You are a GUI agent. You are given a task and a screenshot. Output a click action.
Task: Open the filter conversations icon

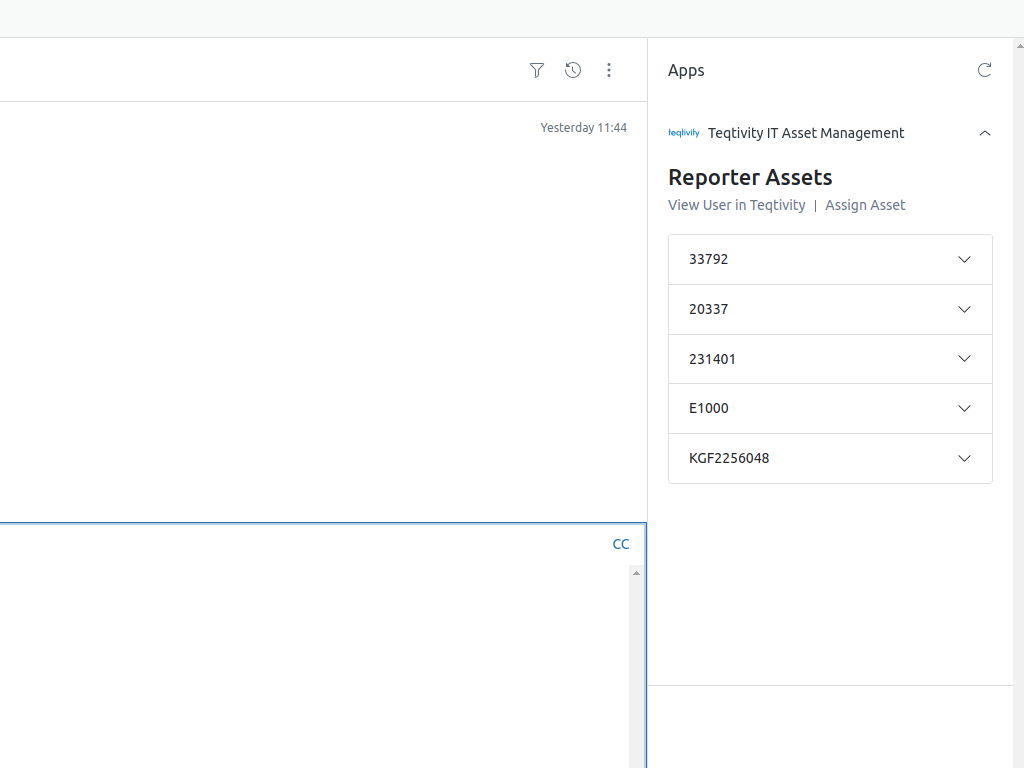(537, 70)
